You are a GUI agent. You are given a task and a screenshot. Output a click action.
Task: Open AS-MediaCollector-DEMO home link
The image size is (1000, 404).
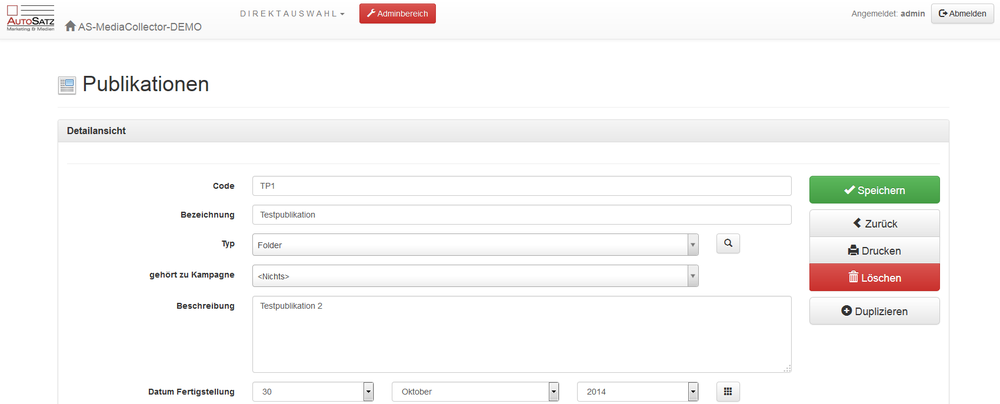pos(133,27)
